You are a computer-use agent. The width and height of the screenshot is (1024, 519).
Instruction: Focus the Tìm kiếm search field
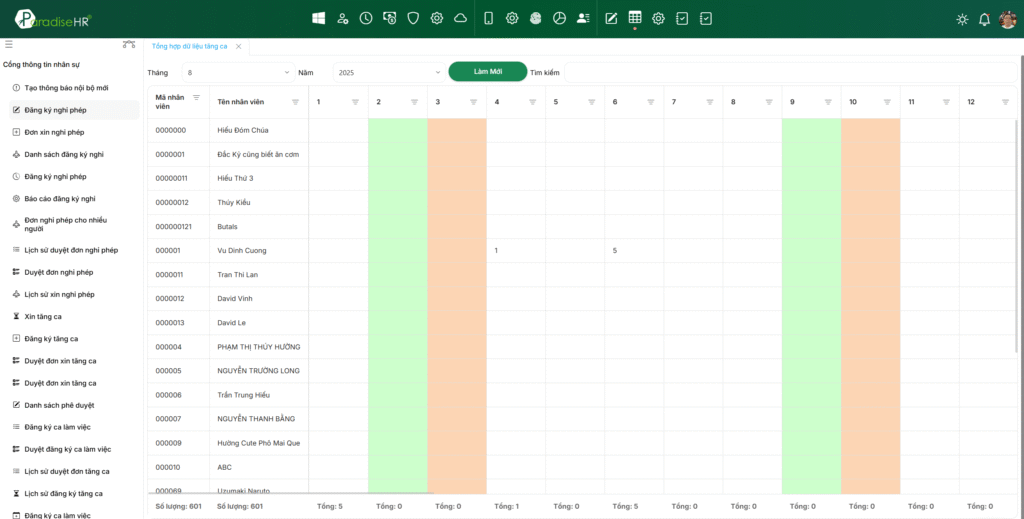(790, 72)
